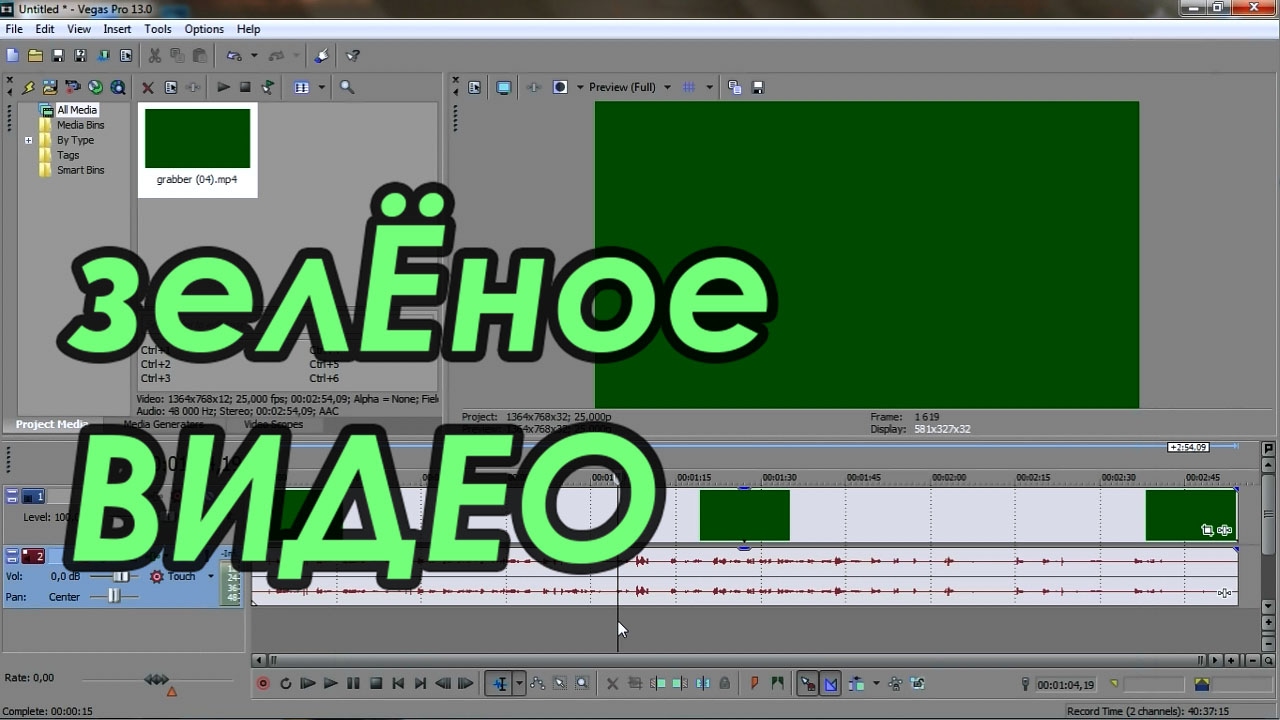Open the Options menu
This screenshot has height=720, width=1280.
[204, 29]
